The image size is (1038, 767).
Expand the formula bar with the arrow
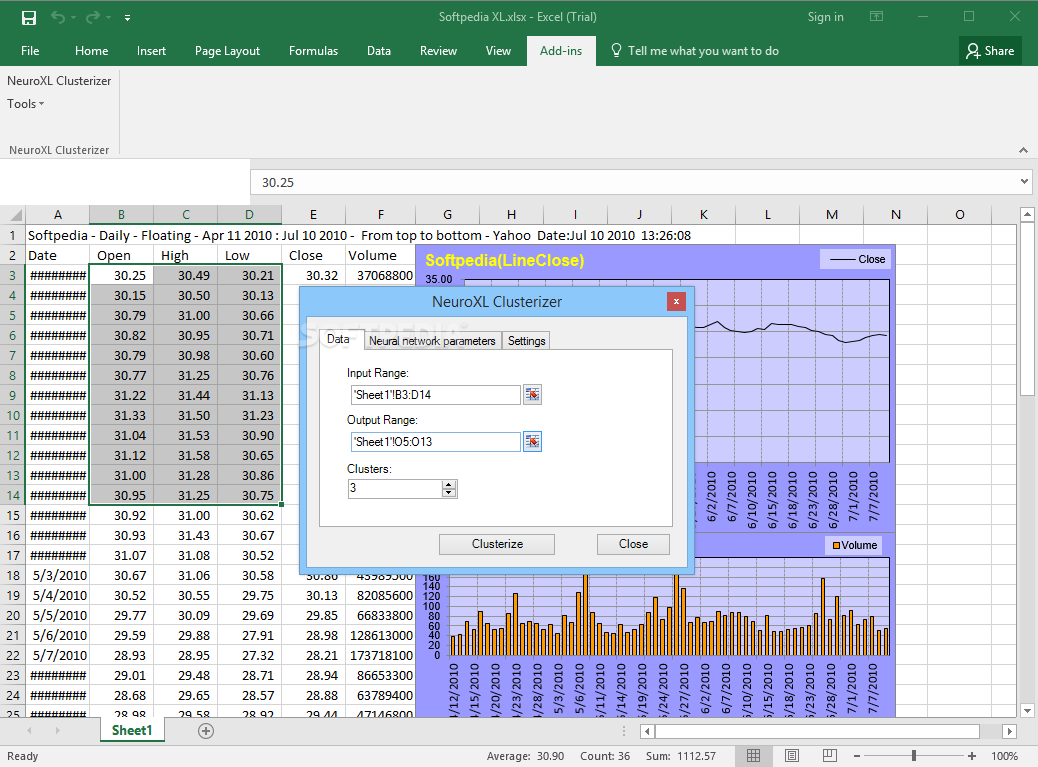pos(1024,181)
